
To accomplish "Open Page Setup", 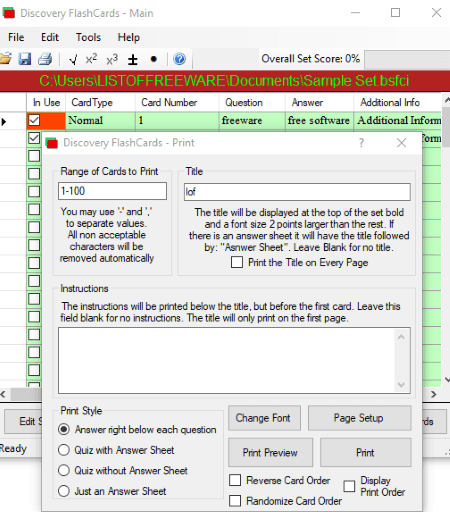I will pos(360,418).
